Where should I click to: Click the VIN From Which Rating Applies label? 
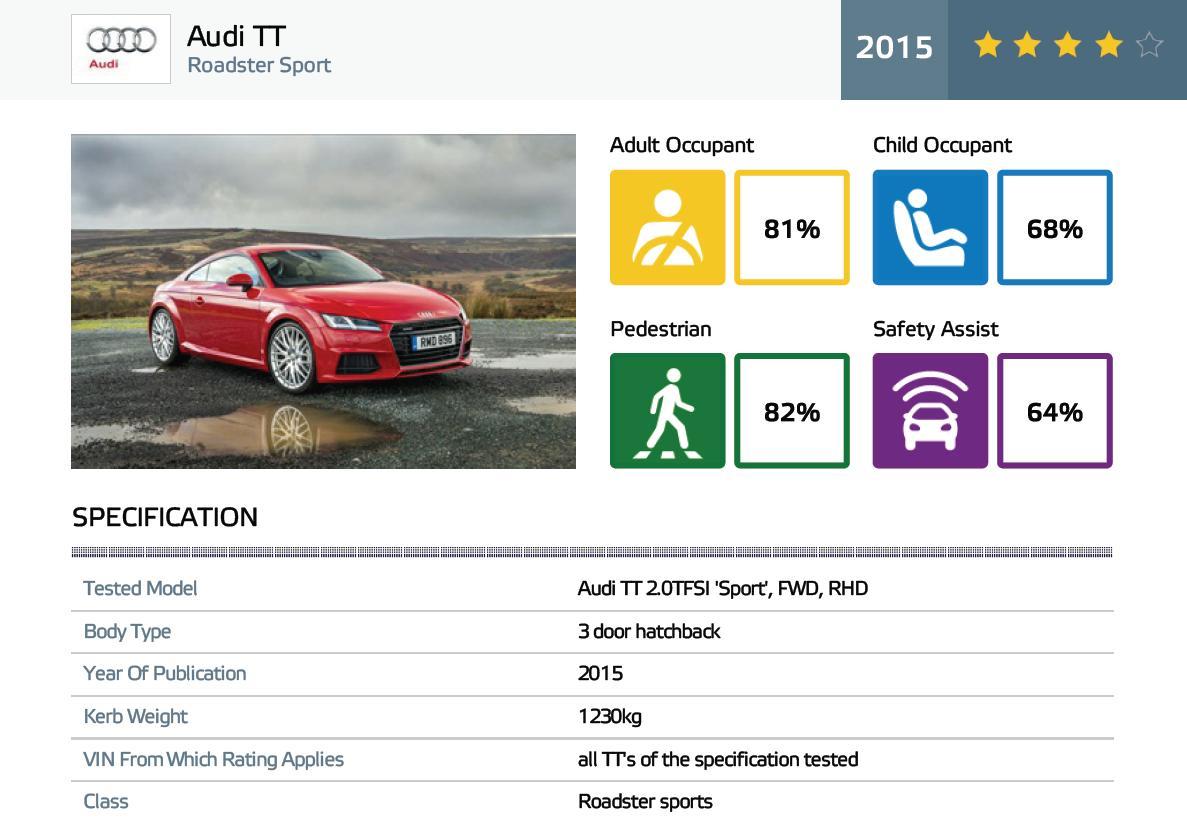(213, 759)
